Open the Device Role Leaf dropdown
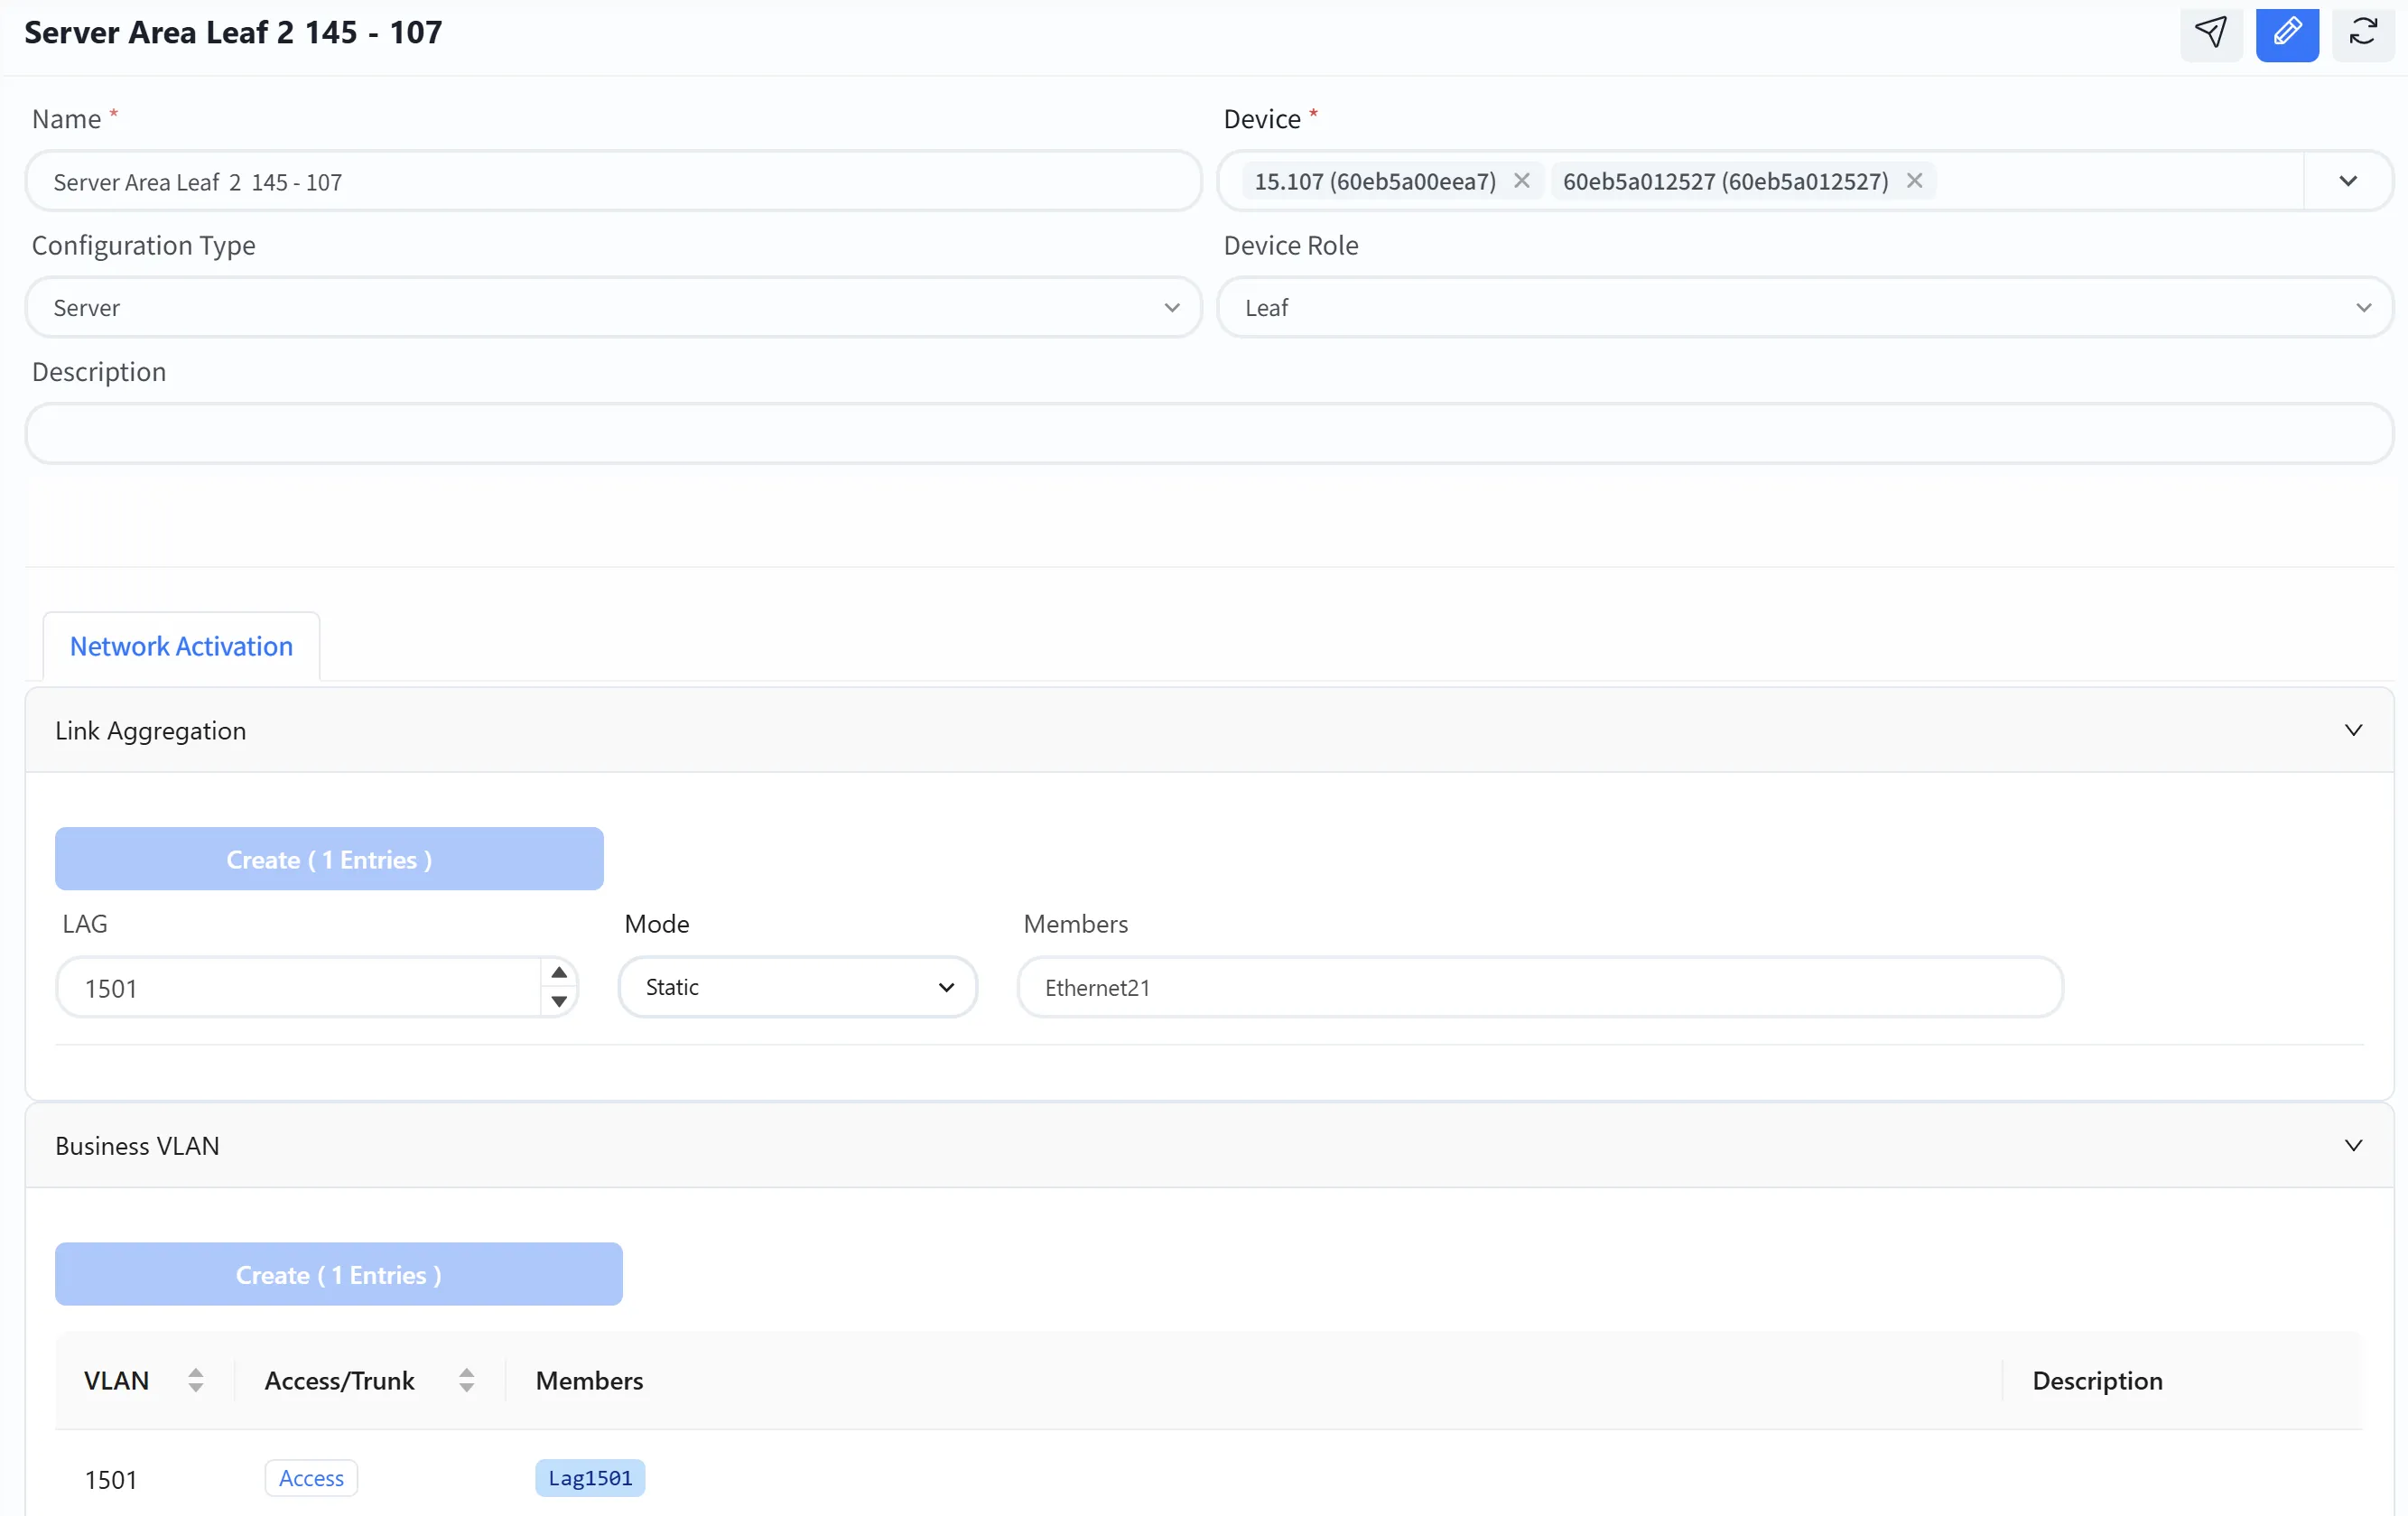Screen dimensions: 2408x1516 point(1805,308)
